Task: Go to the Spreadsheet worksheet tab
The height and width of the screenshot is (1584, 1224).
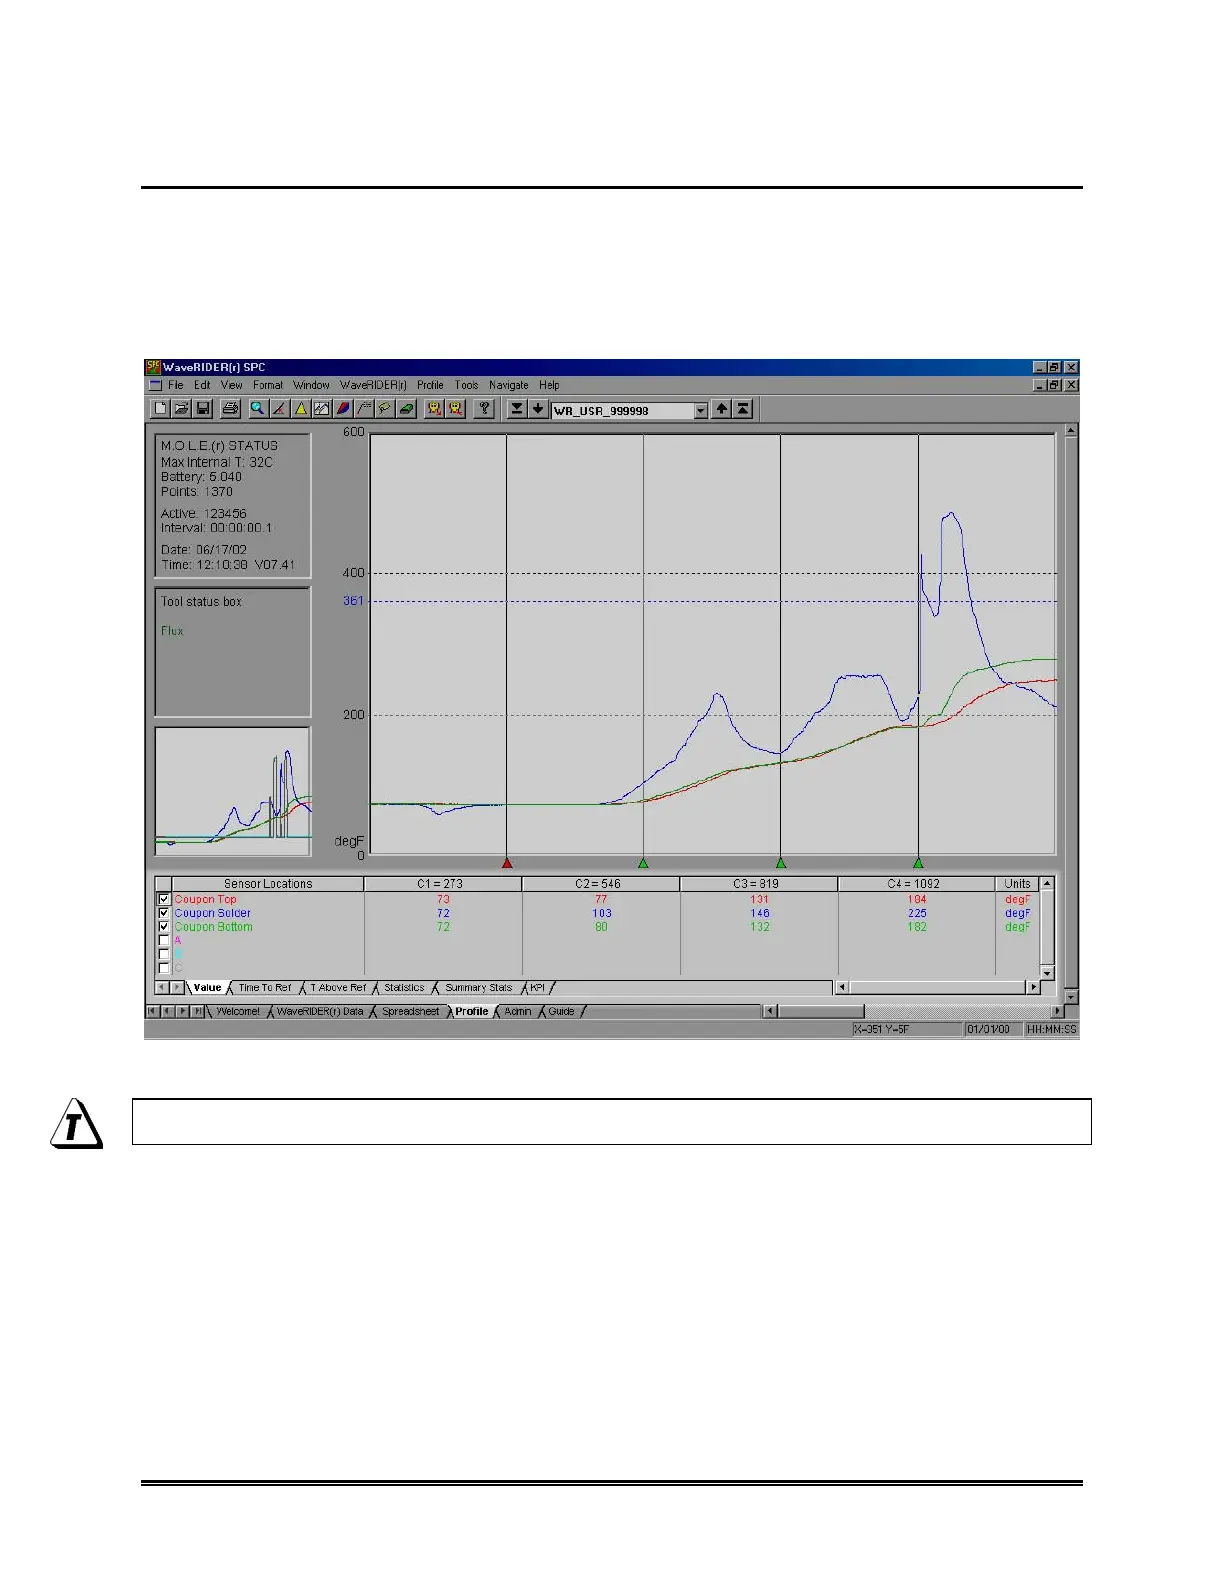Action: point(410,1012)
